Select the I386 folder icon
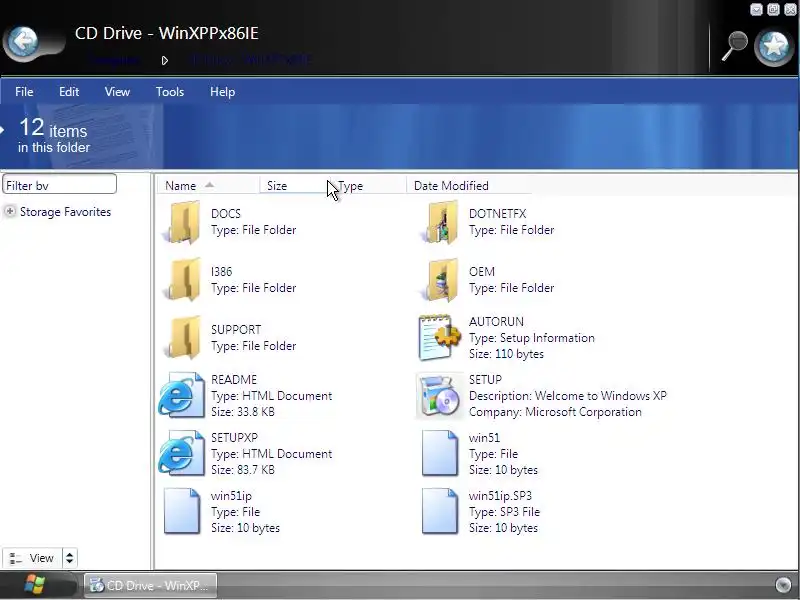 tap(183, 280)
